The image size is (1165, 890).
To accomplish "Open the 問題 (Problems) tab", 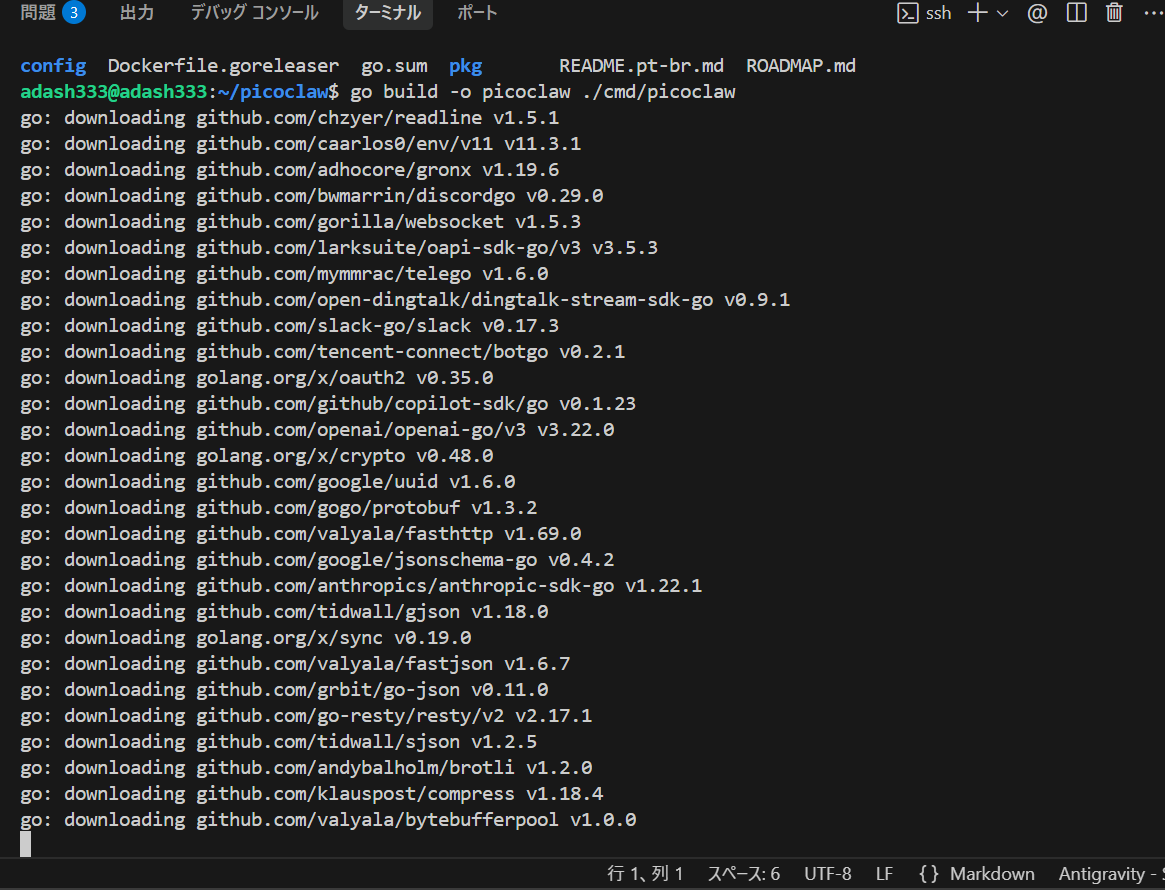I will click(38, 13).
